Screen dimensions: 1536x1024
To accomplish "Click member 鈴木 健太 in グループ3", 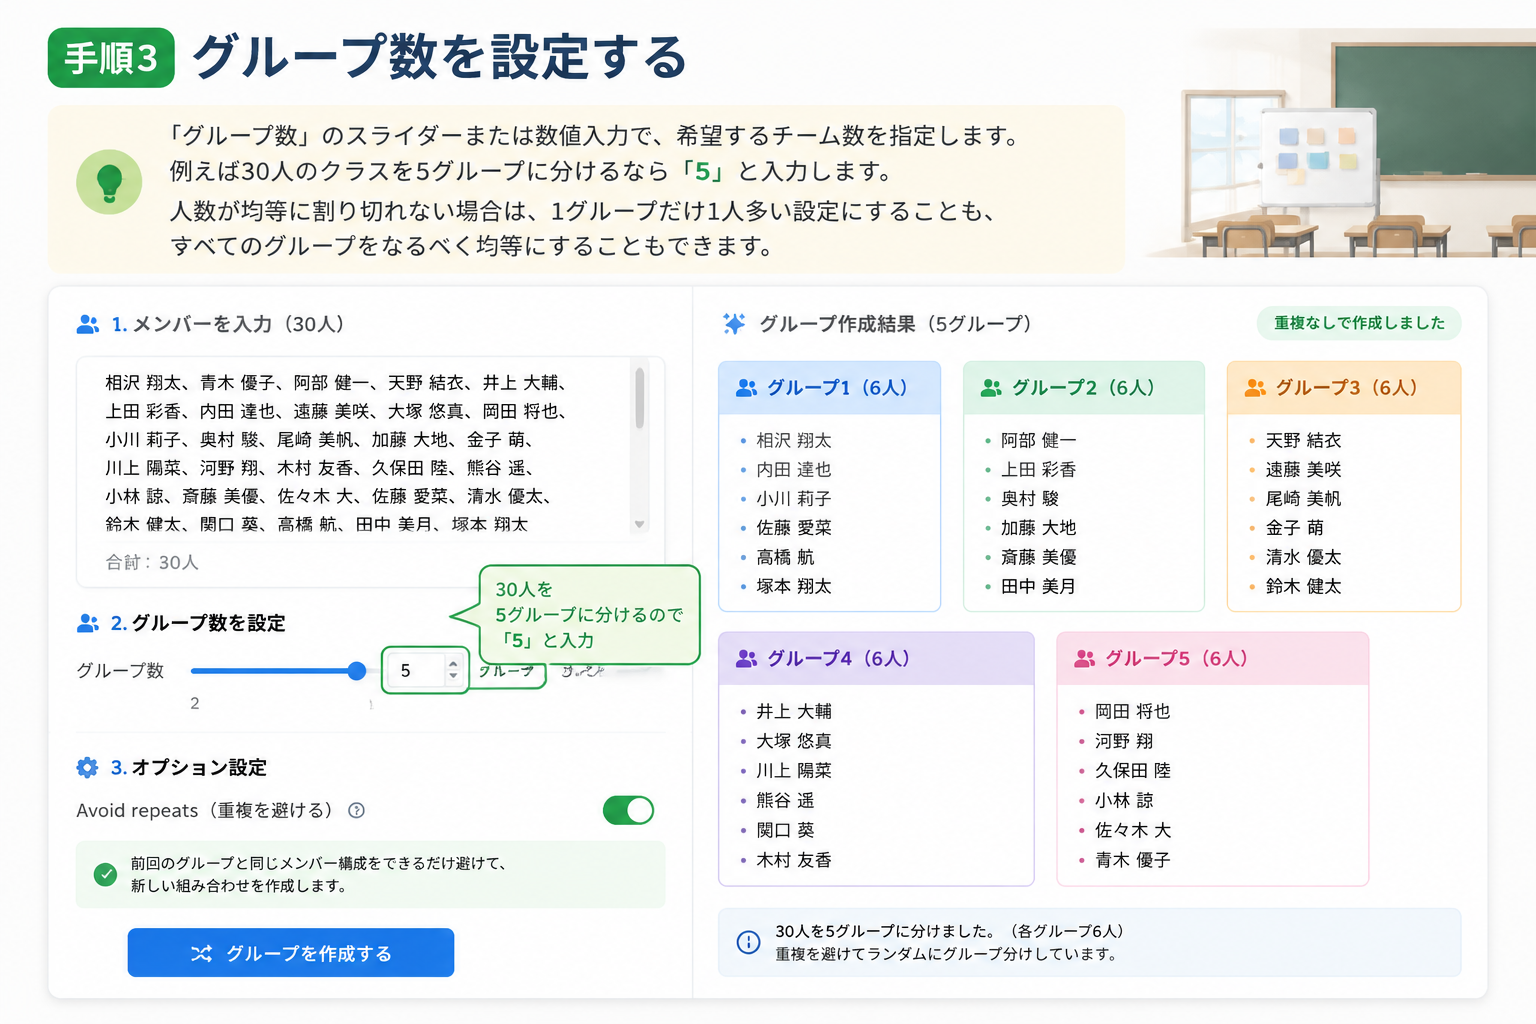I will [x=1304, y=587].
